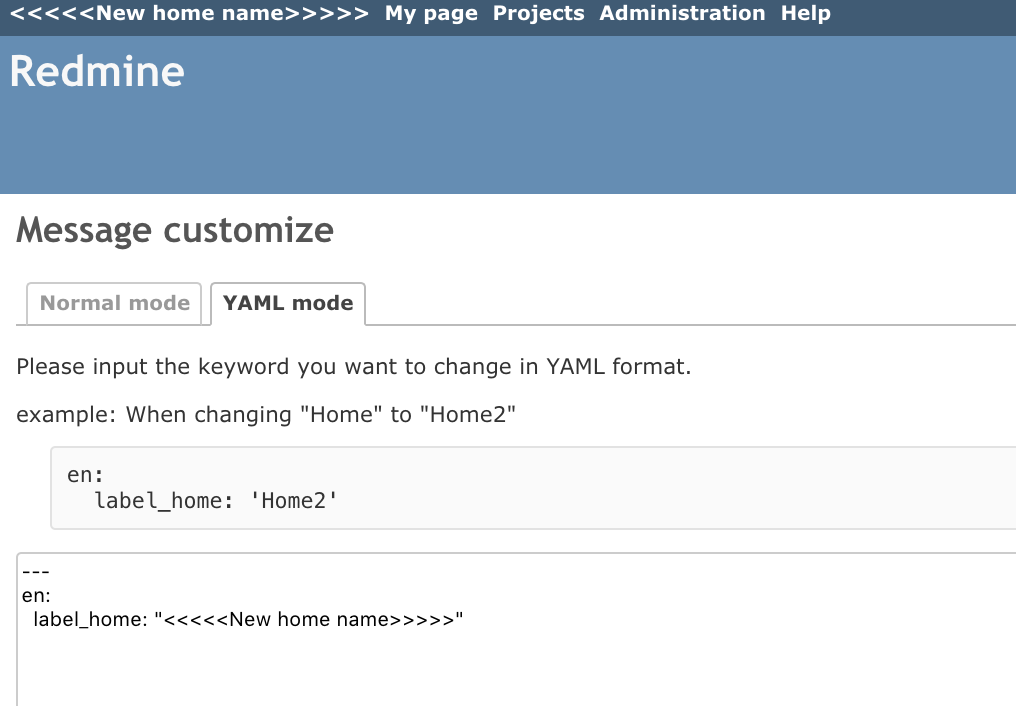Image resolution: width=1016 pixels, height=706 pixels.
Task: Click the "en:" line inside the YAML text area
Action: [x=36, y=595]
